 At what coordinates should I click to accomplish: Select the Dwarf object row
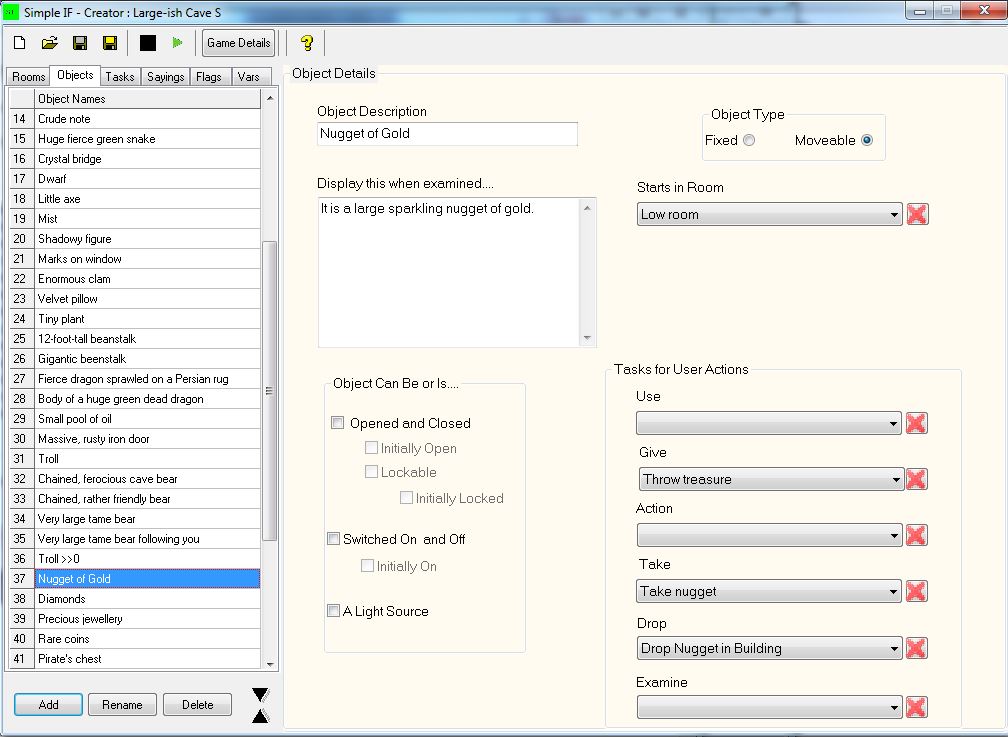(x=148, y=179)
